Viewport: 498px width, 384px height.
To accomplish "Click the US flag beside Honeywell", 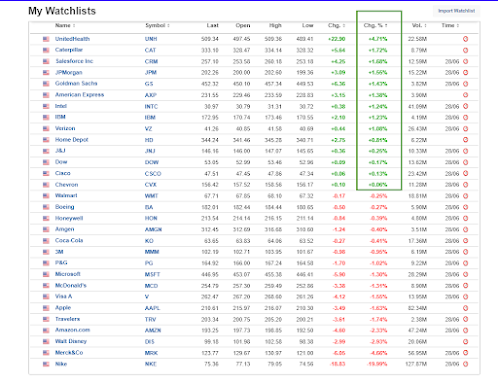I will pyautogui.click(x=46, y=218).
